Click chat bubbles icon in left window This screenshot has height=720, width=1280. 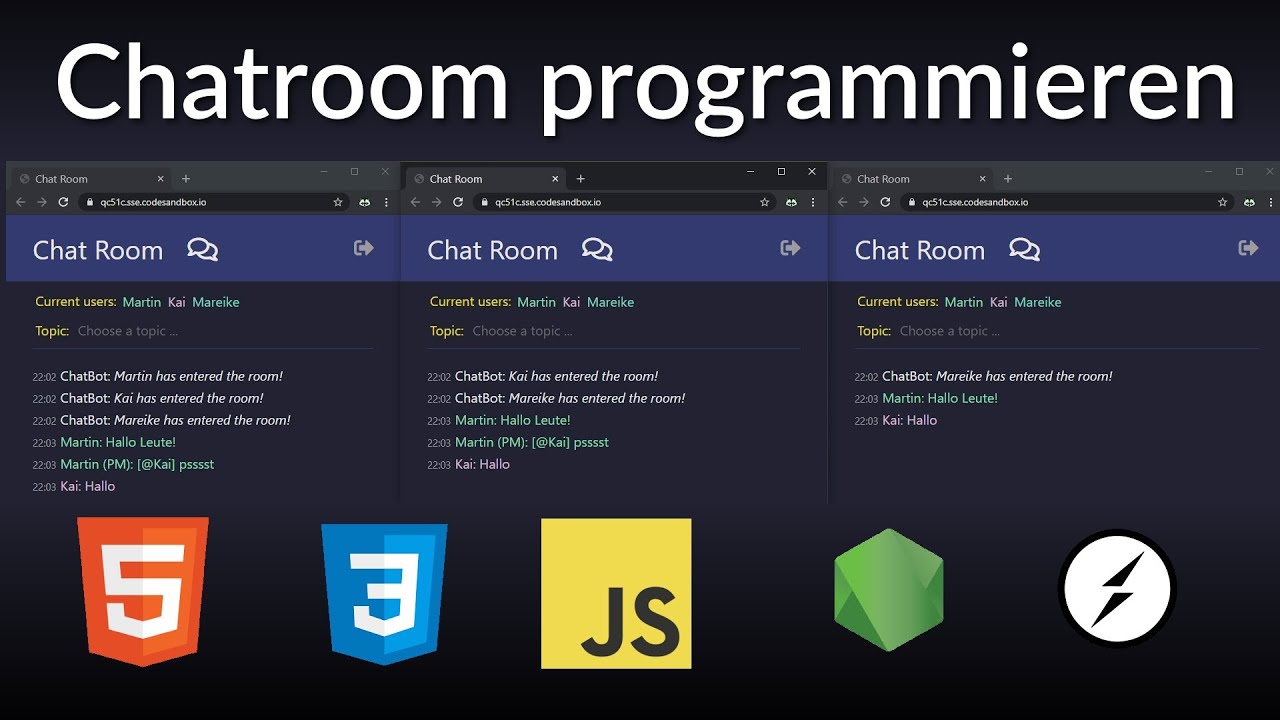203,249
